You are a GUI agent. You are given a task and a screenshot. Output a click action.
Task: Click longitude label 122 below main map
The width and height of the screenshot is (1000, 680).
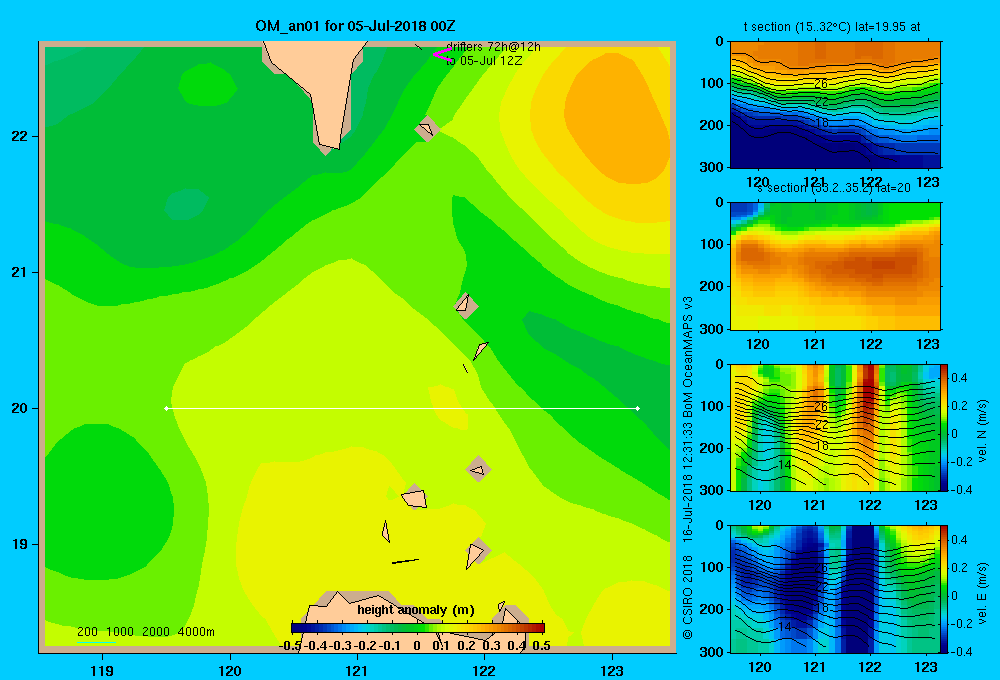pyautogui.click(x=484, y=670)
